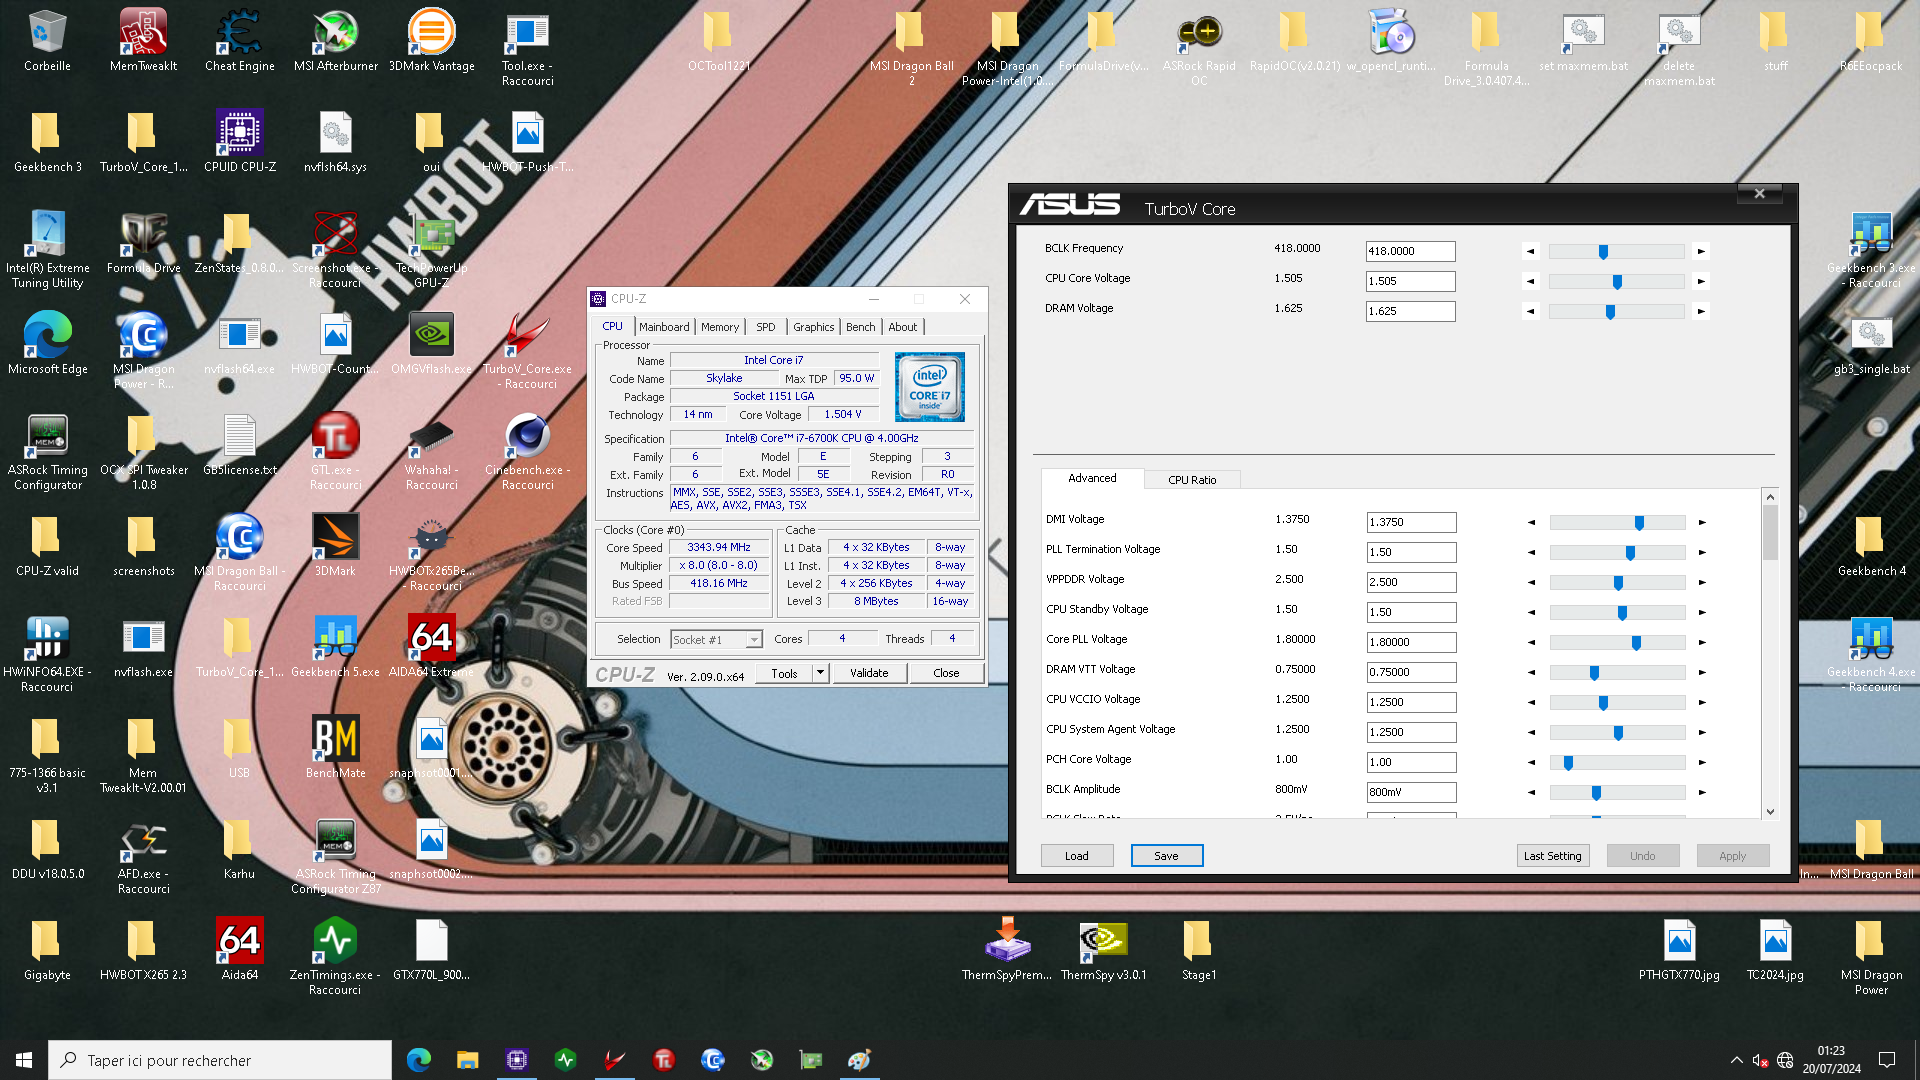Switch to the Mainboard tab in CPU-Z
Screen dimensions: 1920x1080
pos(664,327)
